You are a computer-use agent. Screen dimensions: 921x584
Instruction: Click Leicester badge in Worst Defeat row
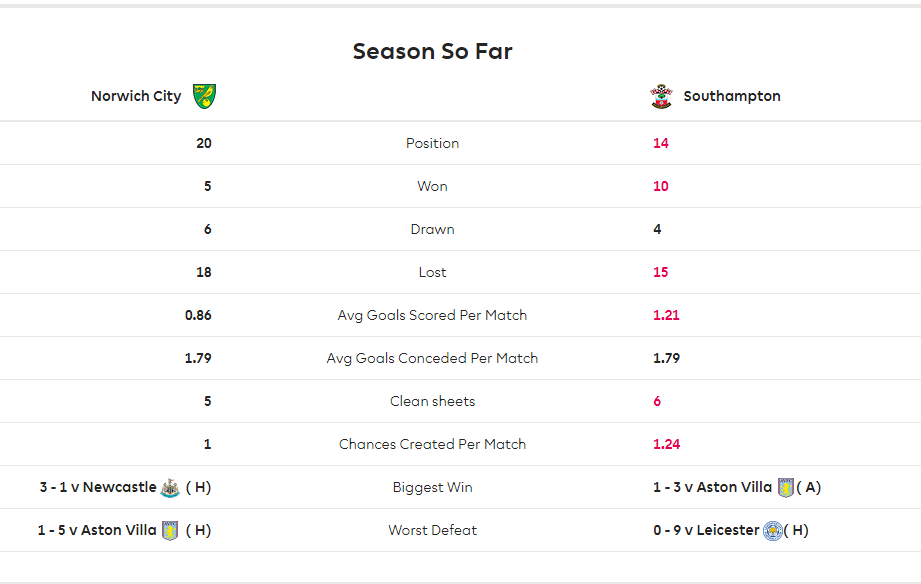(x=772, y=531)
